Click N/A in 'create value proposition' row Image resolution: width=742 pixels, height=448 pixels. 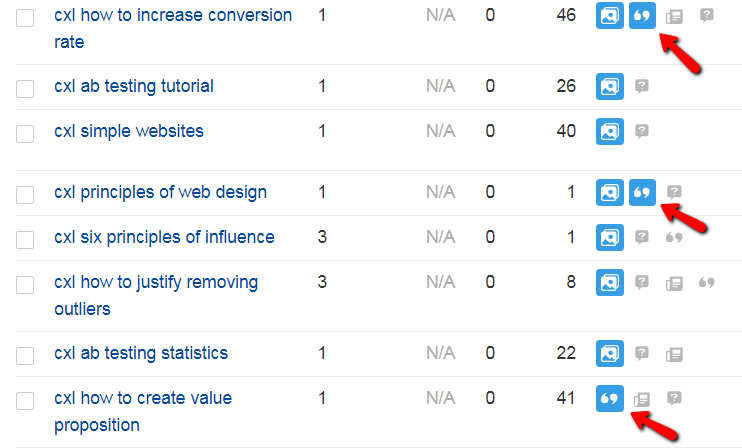[x=441, y=398]
